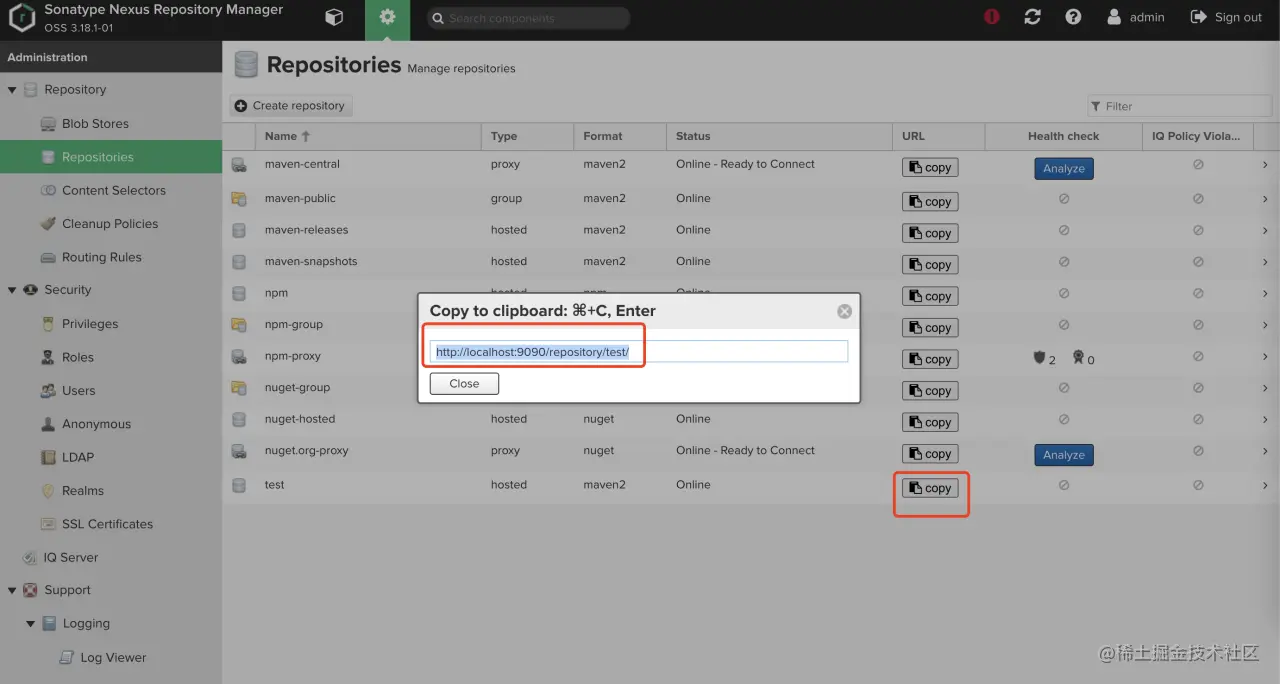Click the Nexus logo in header
The width and height of the screenshot is (1280, 684).
[20, 18]
